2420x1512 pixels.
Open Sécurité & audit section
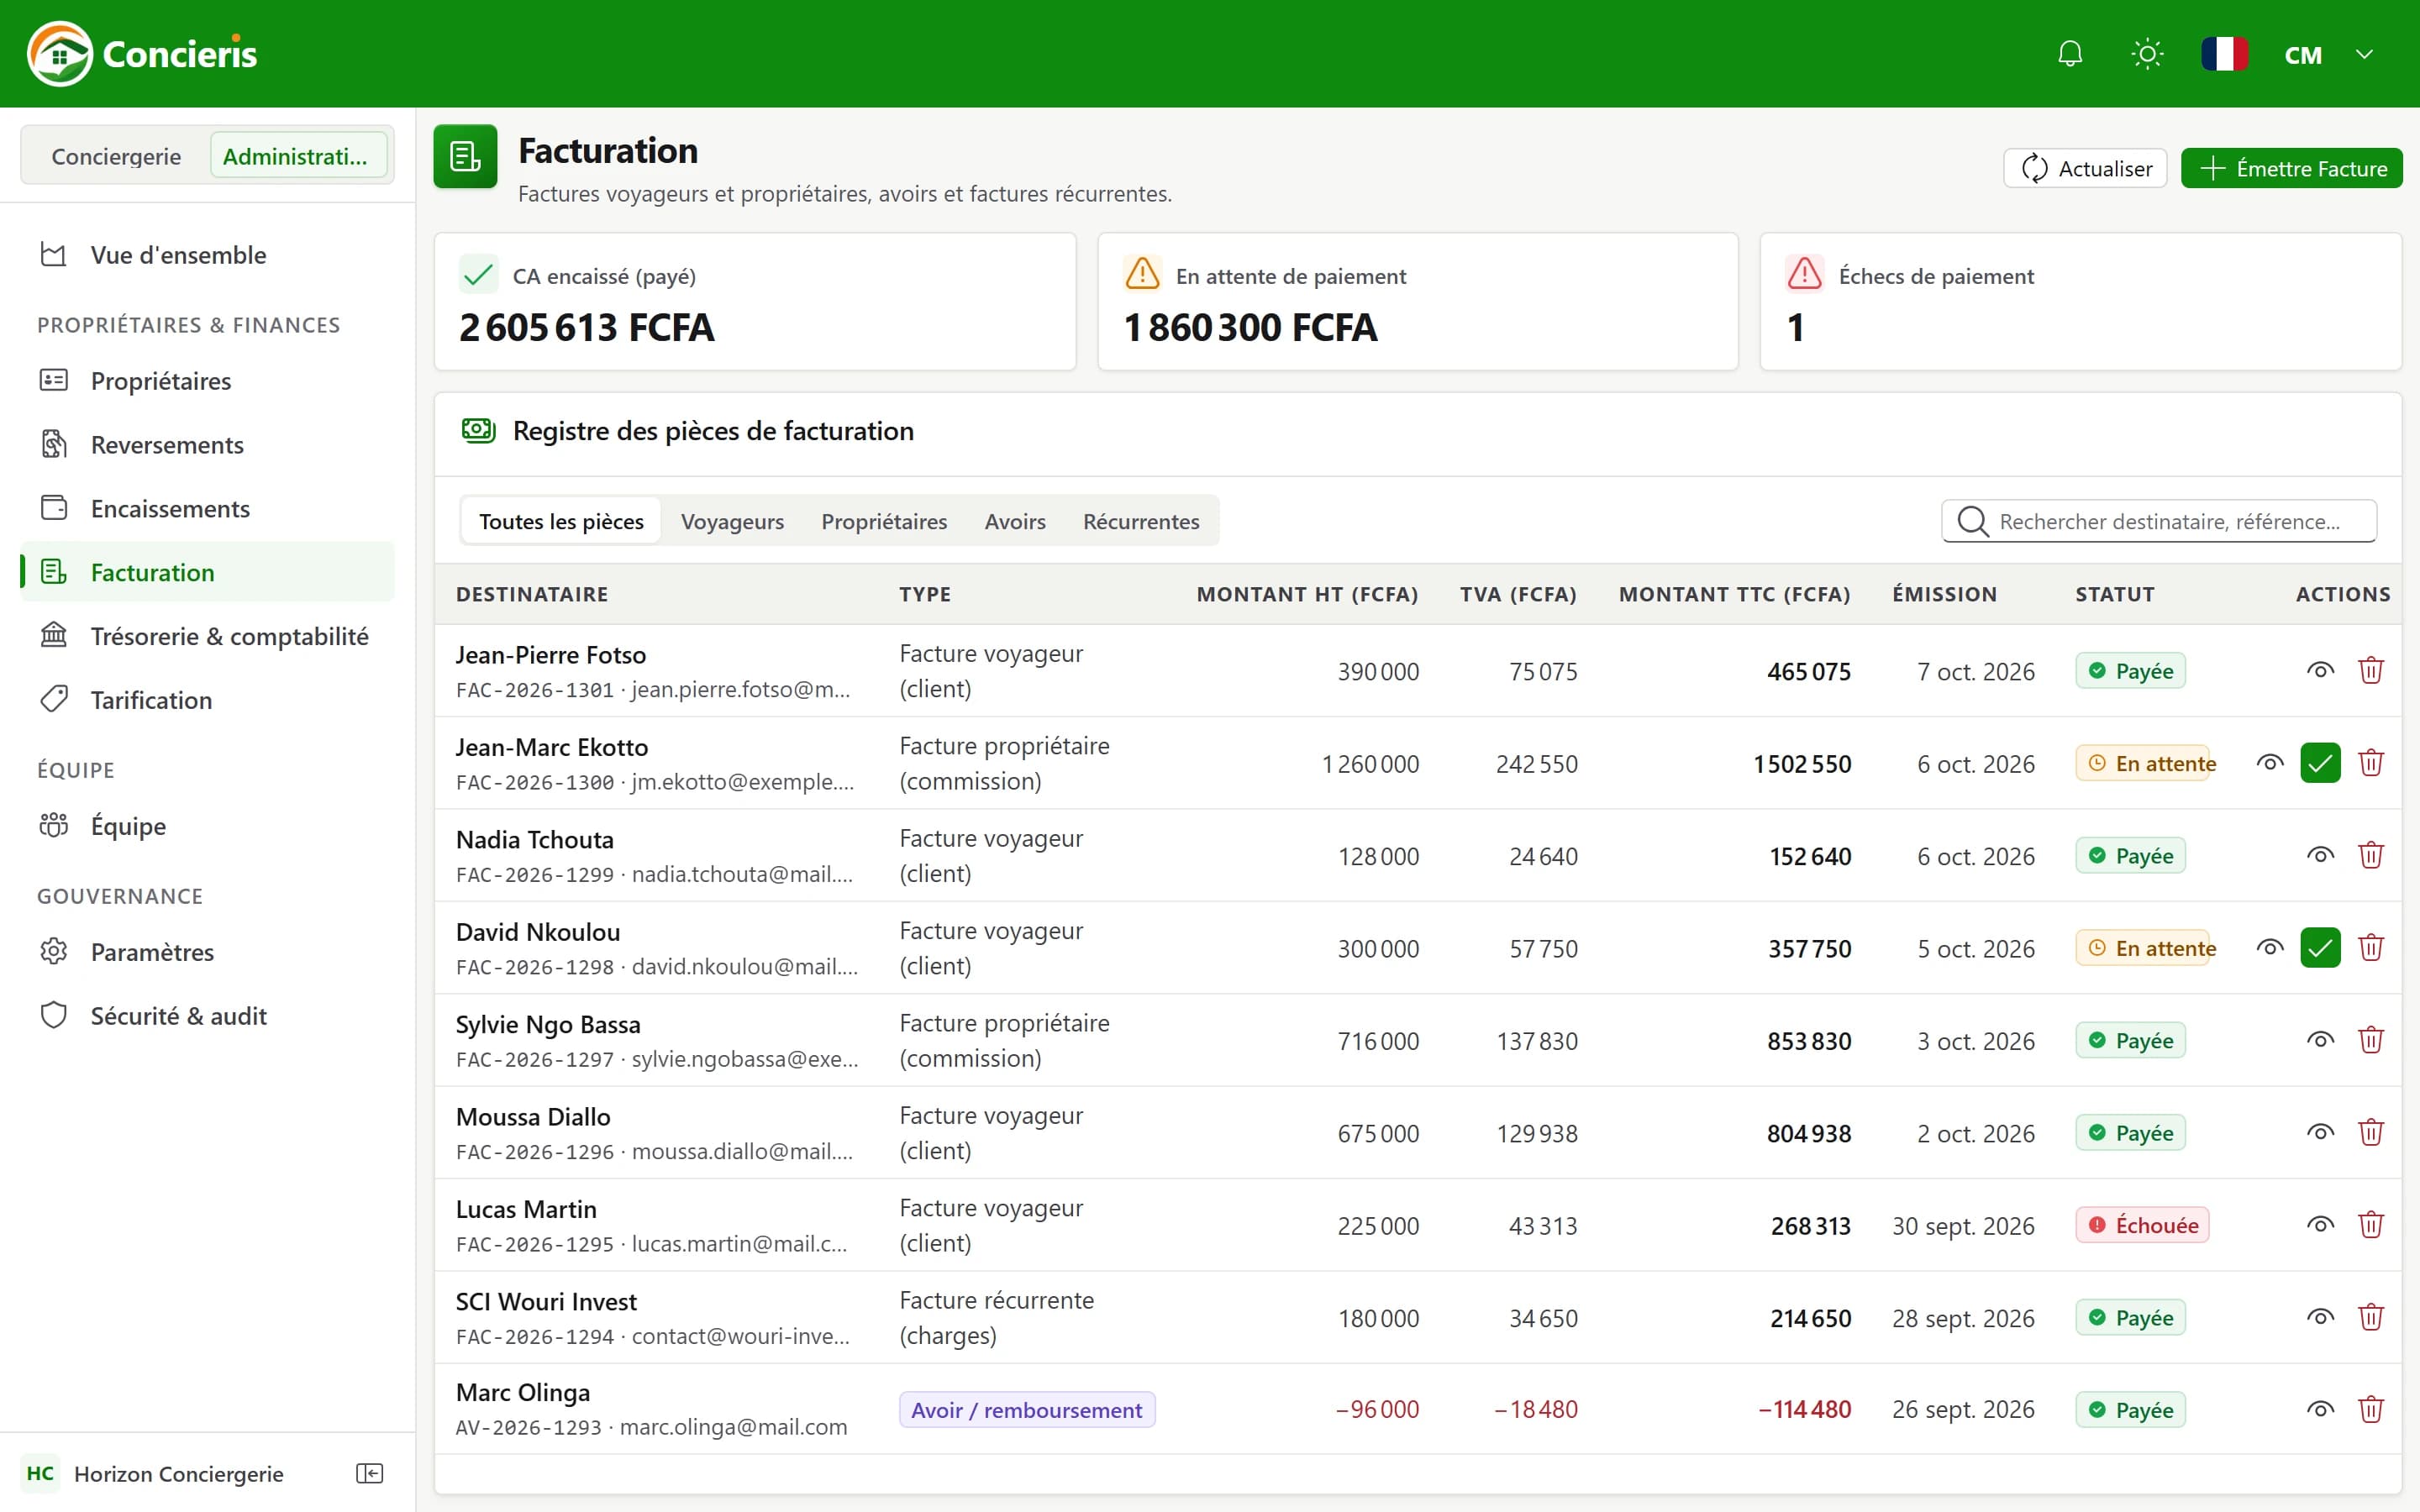[x=207, y=1016]
